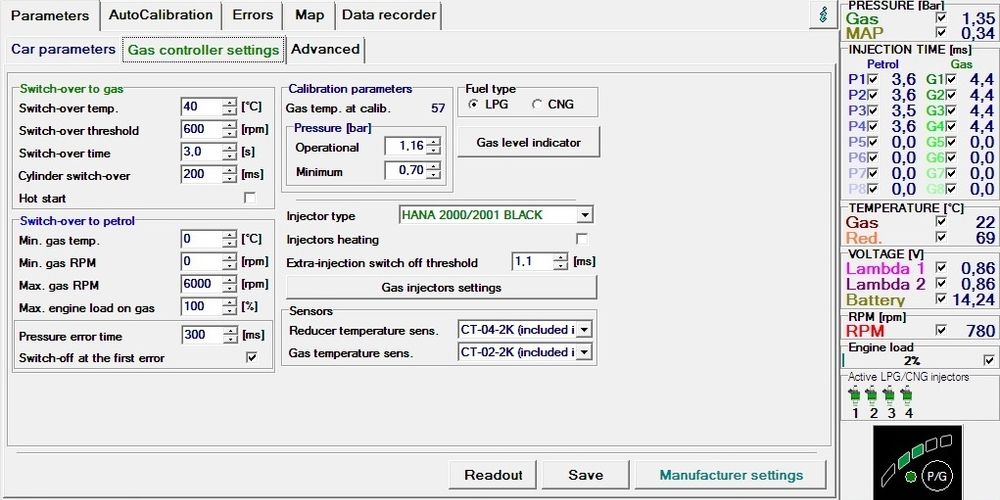
Task: Click the Switch-over temp. value field
Action: 202,107
